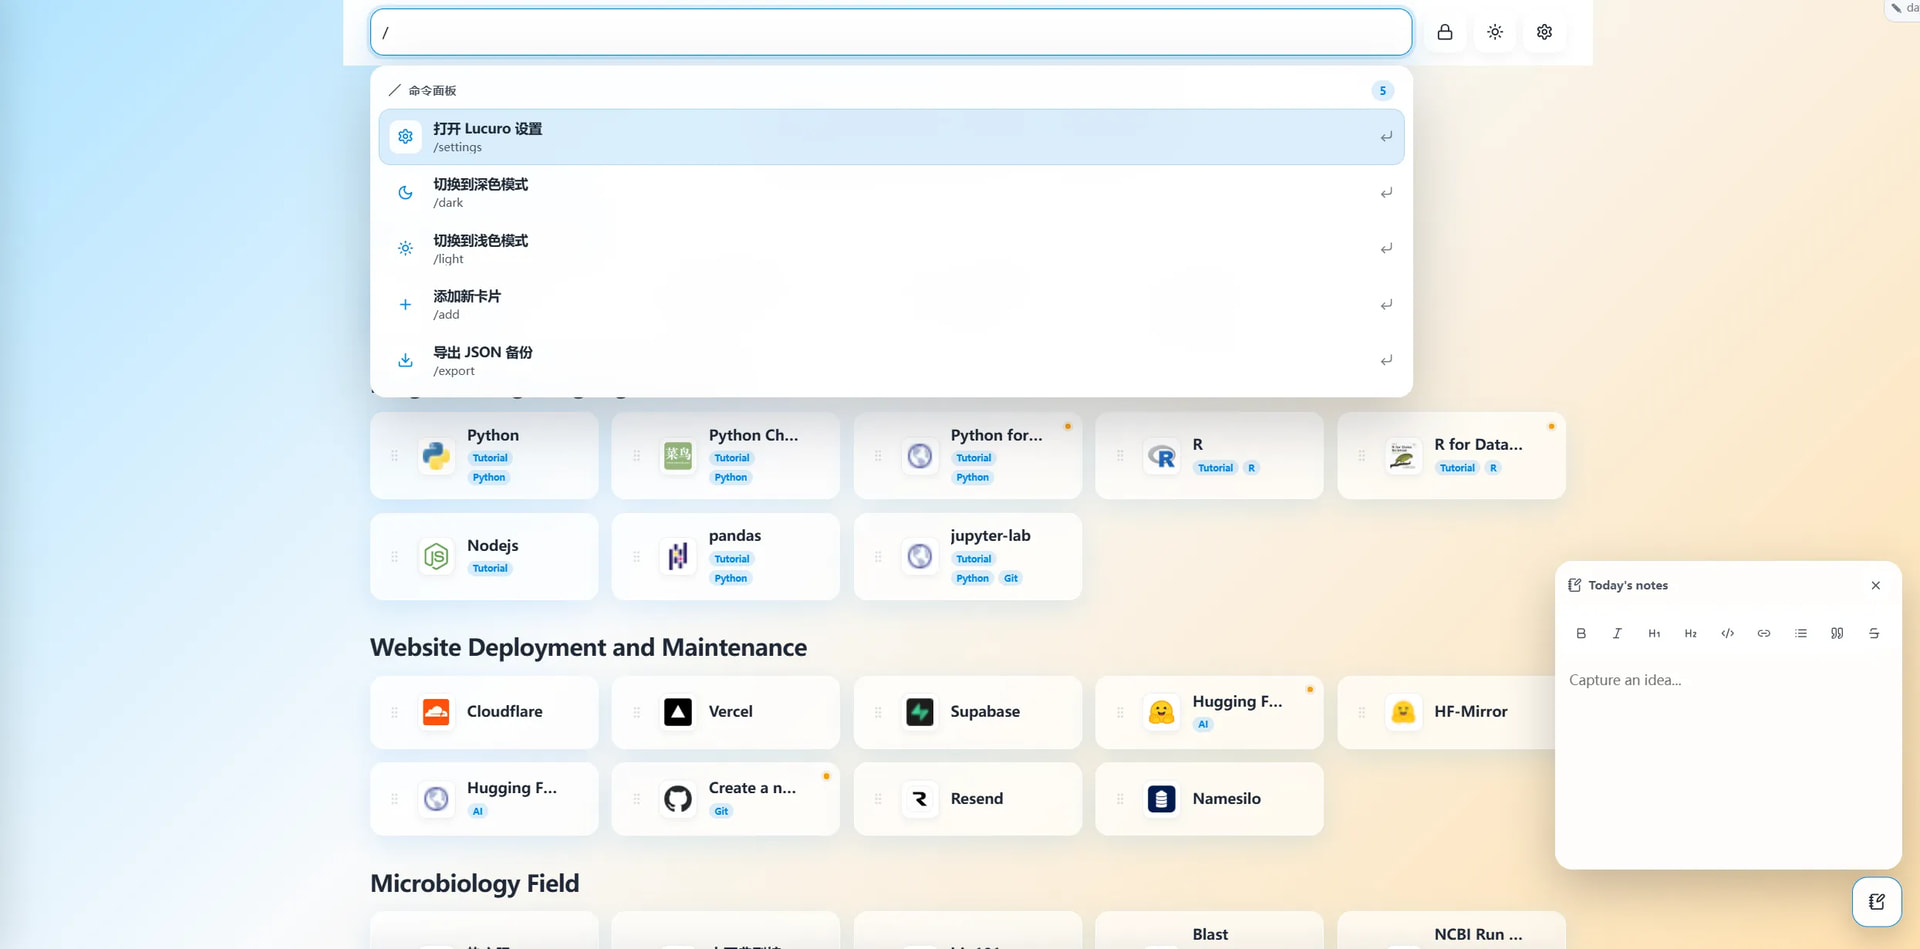Click the enter arrow on the /settings row
The height and width of the screenshot is (949, 1920).
click(1386, 137)
